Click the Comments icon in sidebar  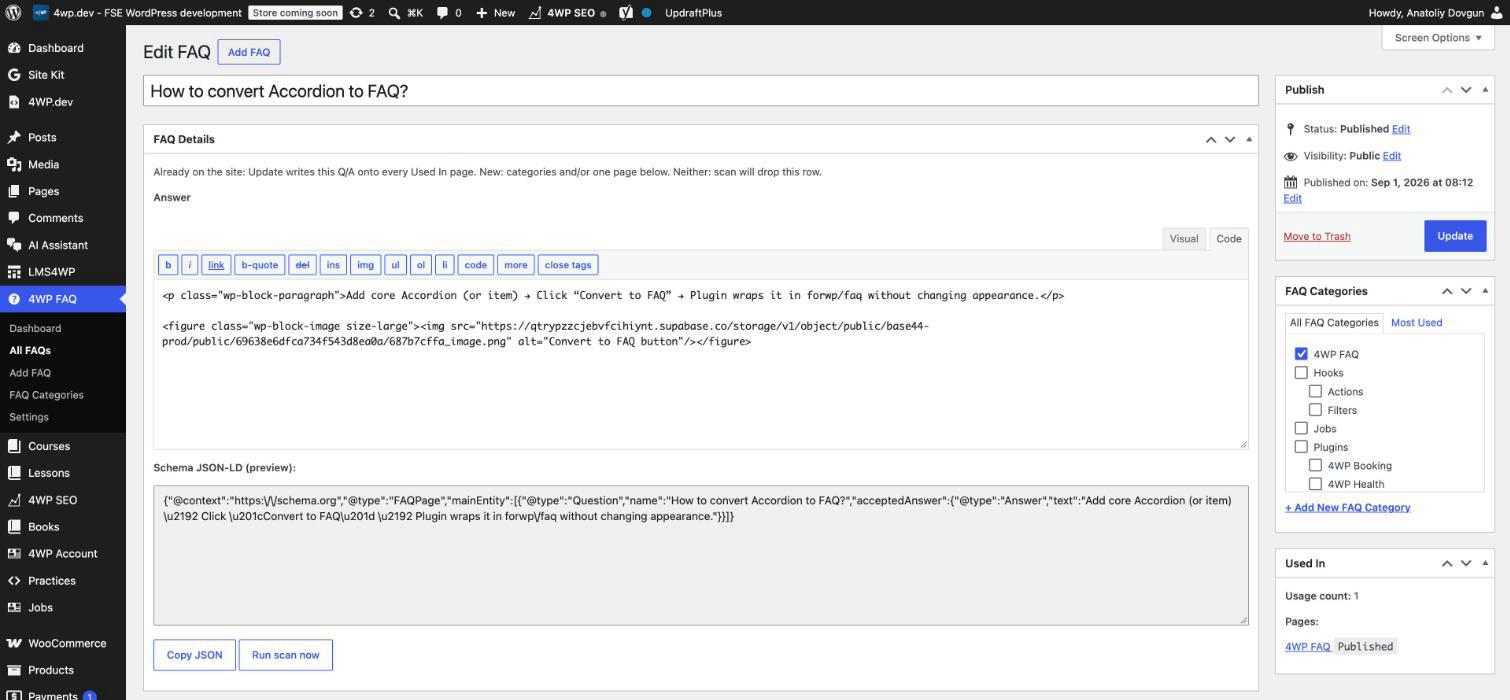14,218
